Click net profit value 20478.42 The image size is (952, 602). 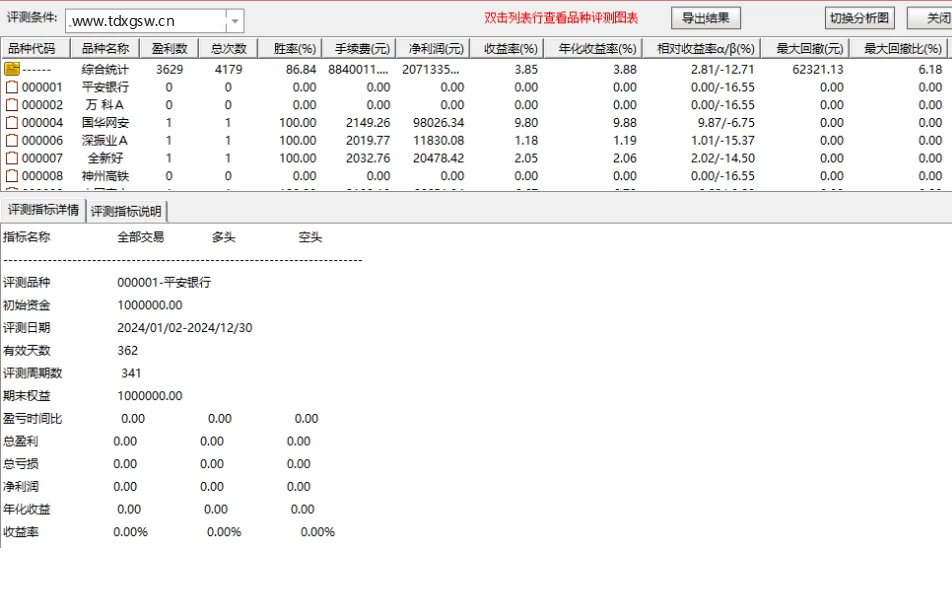click(x=438, y=158)
